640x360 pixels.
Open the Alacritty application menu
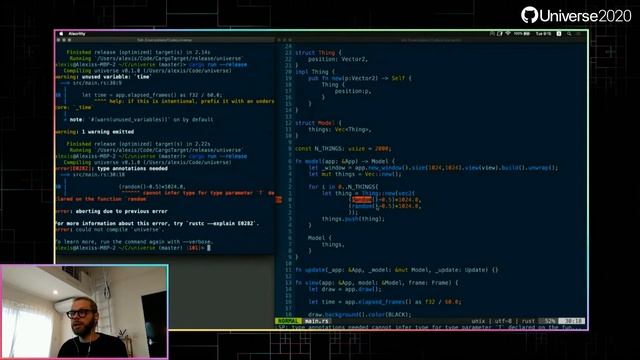coord(77,34)
